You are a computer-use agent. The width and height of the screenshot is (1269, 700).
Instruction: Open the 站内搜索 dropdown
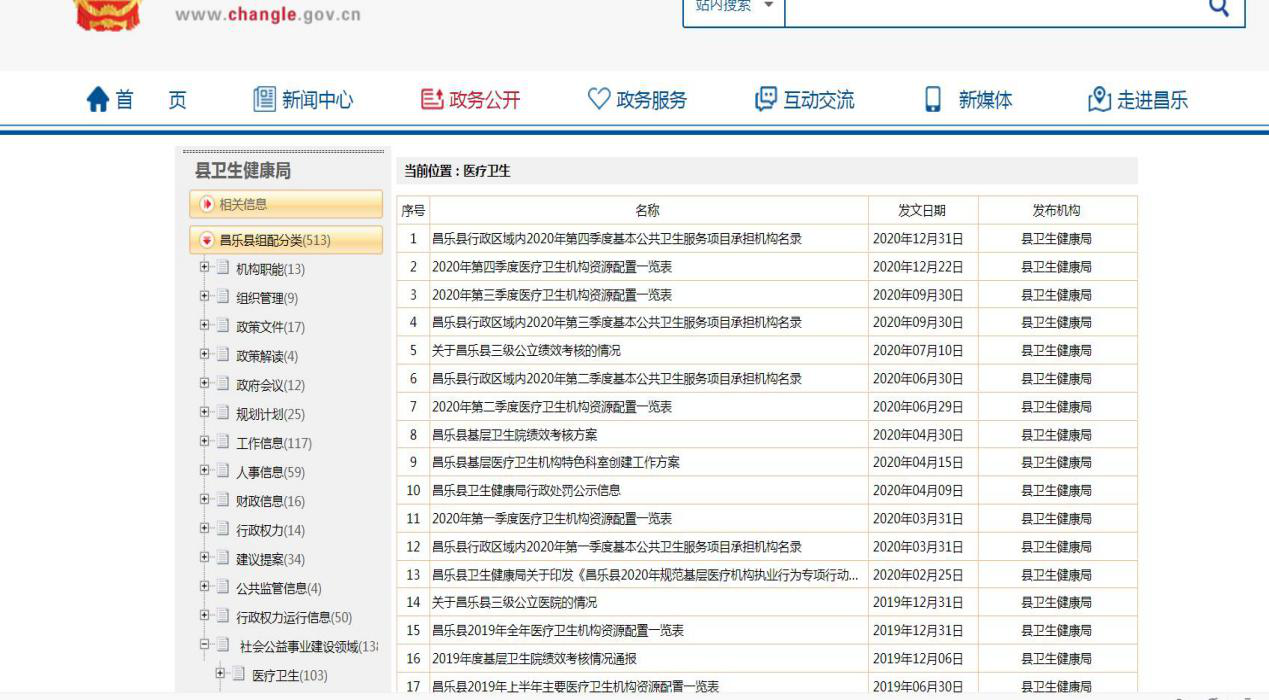pyautogui.click(x=733, y=8)
